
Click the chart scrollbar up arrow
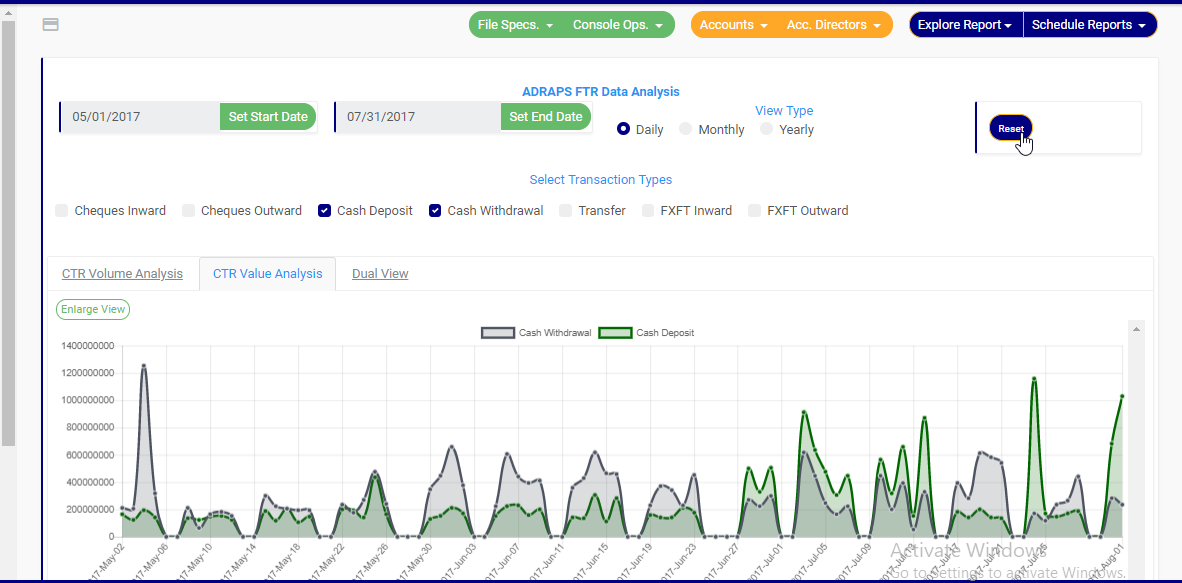coord(1136,329)
